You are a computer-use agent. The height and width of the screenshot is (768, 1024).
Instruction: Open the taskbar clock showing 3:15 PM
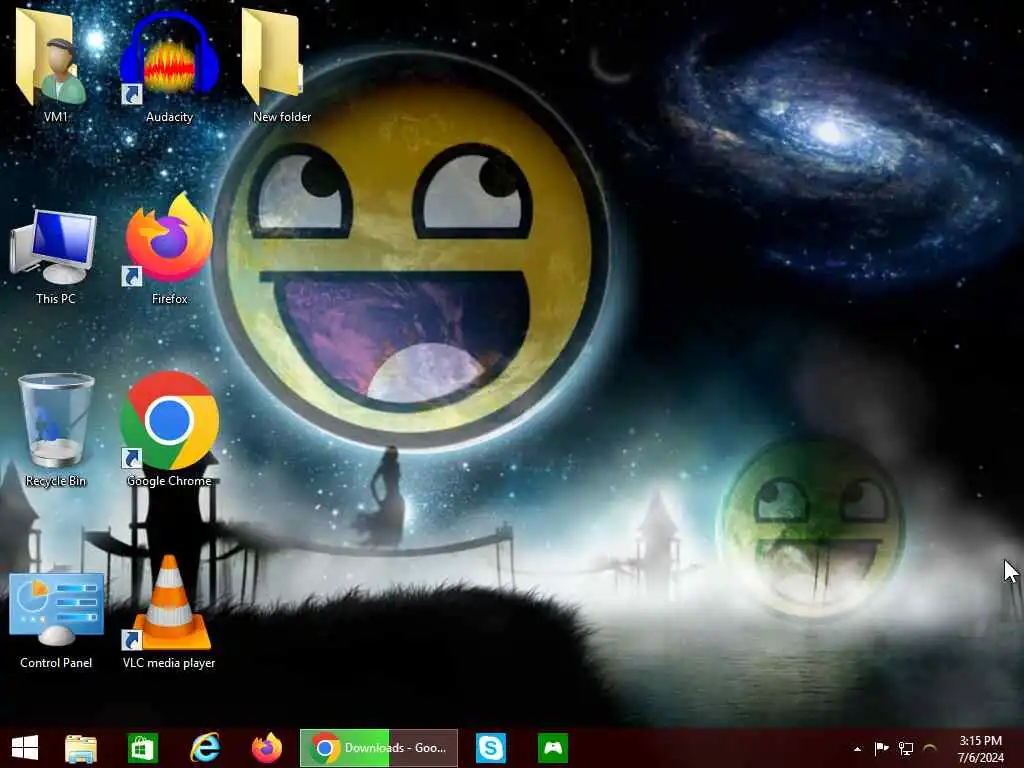pos(981,748)
